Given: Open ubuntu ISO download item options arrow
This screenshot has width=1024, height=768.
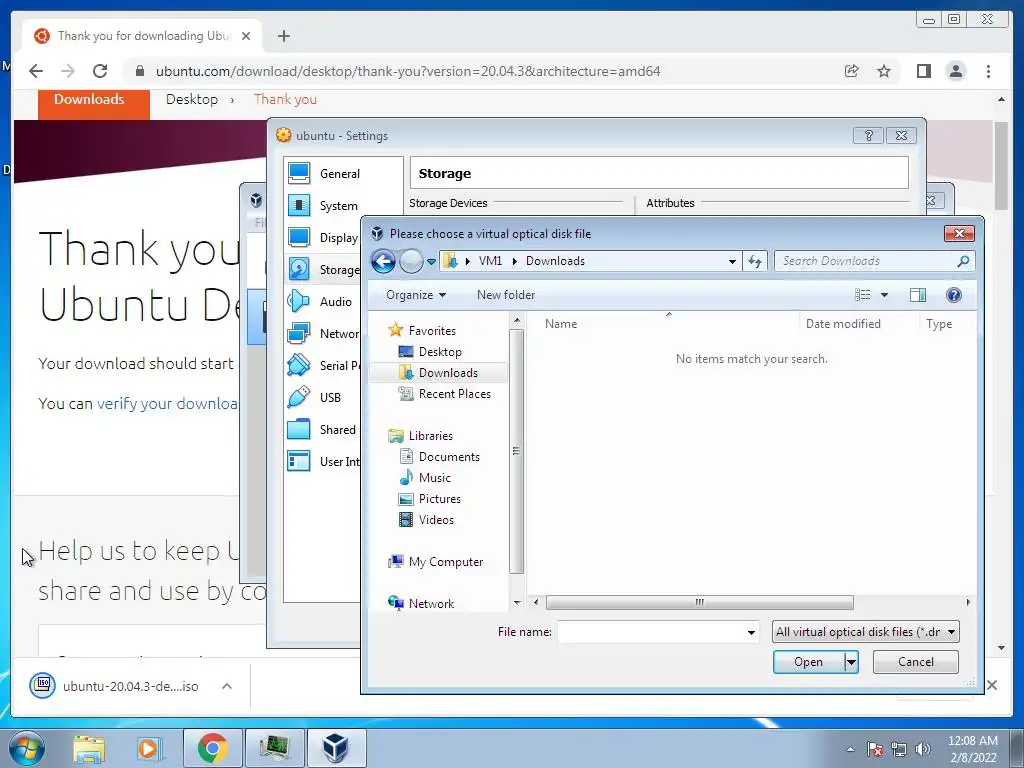Looking at the screenshot, I should (x=227, y=686).
